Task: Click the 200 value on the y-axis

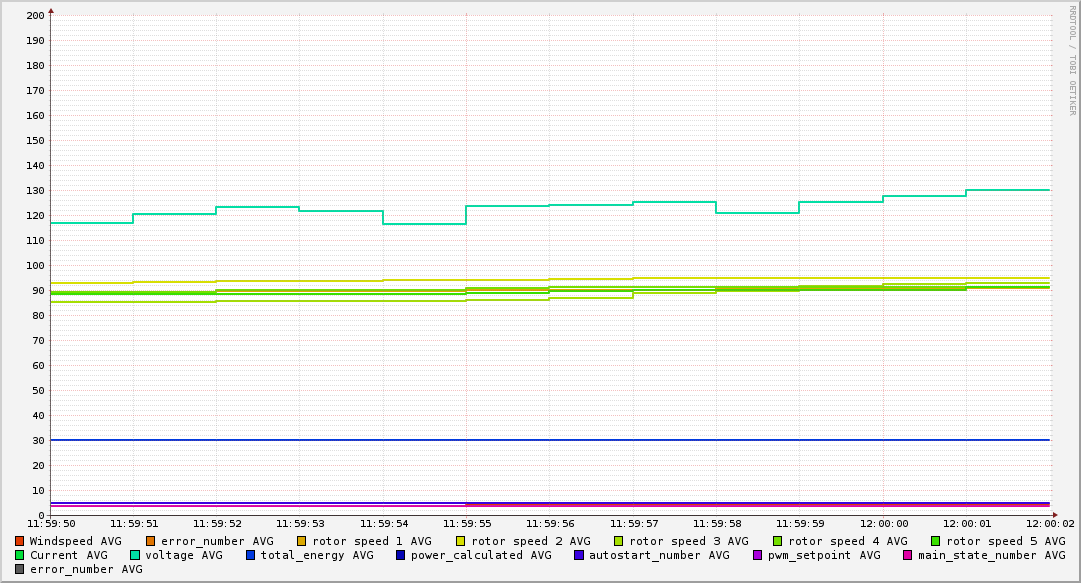Action: [35, 16]
